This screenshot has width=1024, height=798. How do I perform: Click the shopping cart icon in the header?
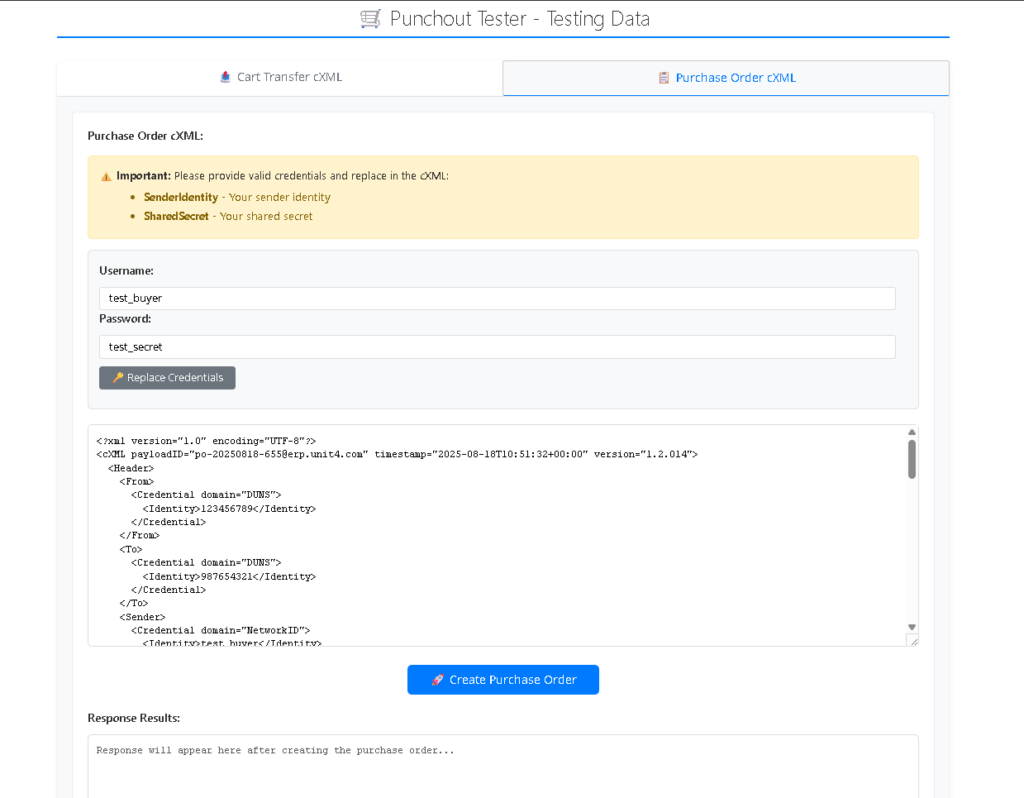pos(370,19)
